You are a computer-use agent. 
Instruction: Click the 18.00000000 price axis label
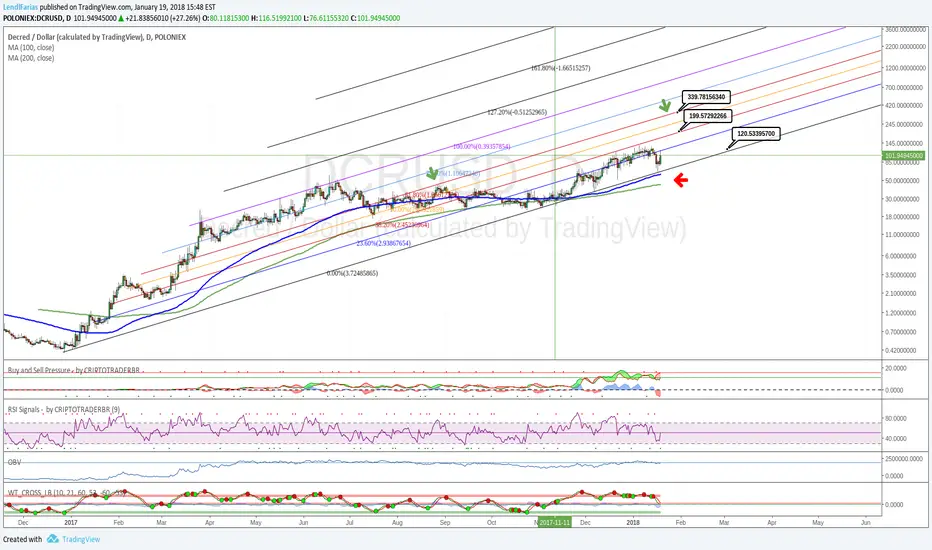[903, 217]
